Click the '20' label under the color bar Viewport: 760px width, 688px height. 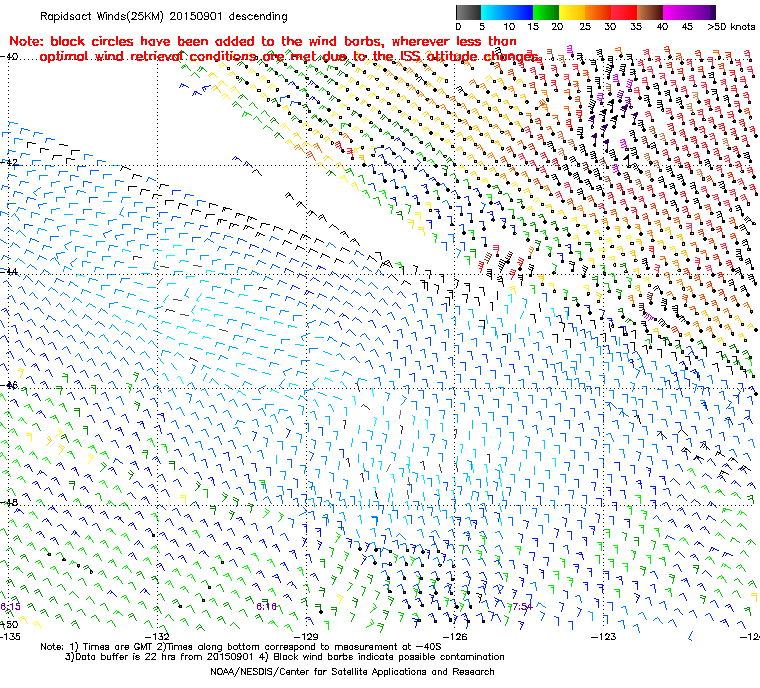[x=557, y=27]
